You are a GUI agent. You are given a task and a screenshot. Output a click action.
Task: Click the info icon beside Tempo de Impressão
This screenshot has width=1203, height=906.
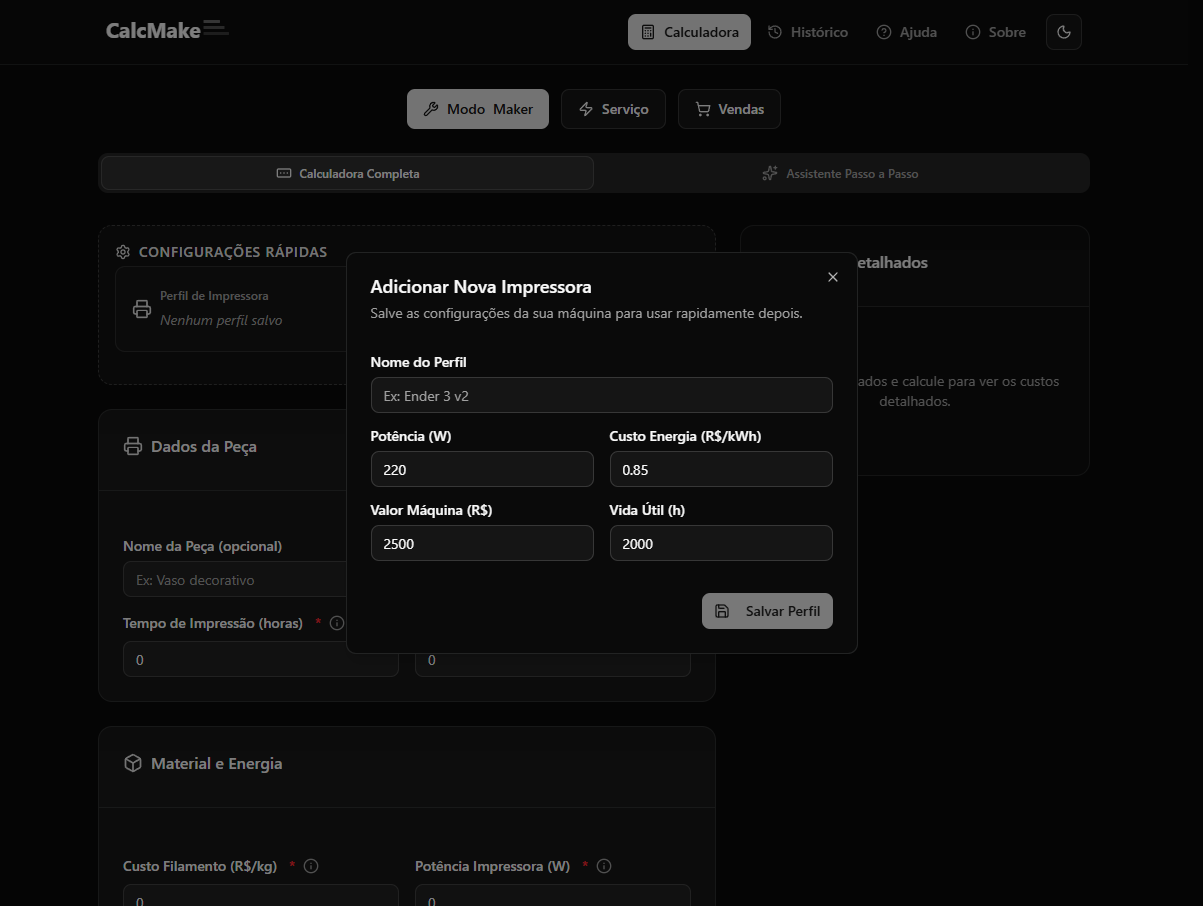click(337, 623)
